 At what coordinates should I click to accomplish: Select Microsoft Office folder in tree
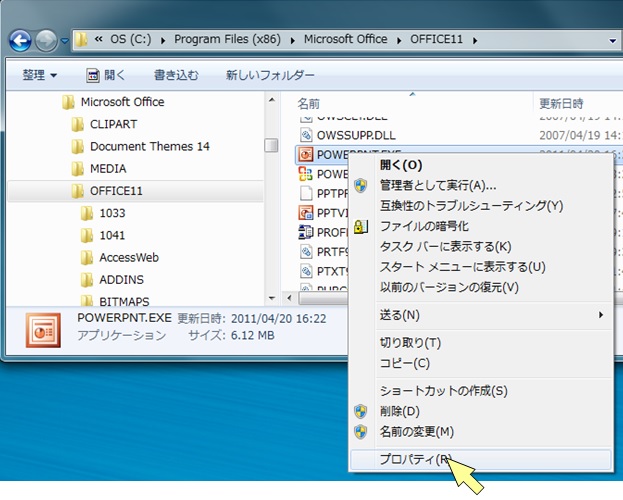coord(122,102)
